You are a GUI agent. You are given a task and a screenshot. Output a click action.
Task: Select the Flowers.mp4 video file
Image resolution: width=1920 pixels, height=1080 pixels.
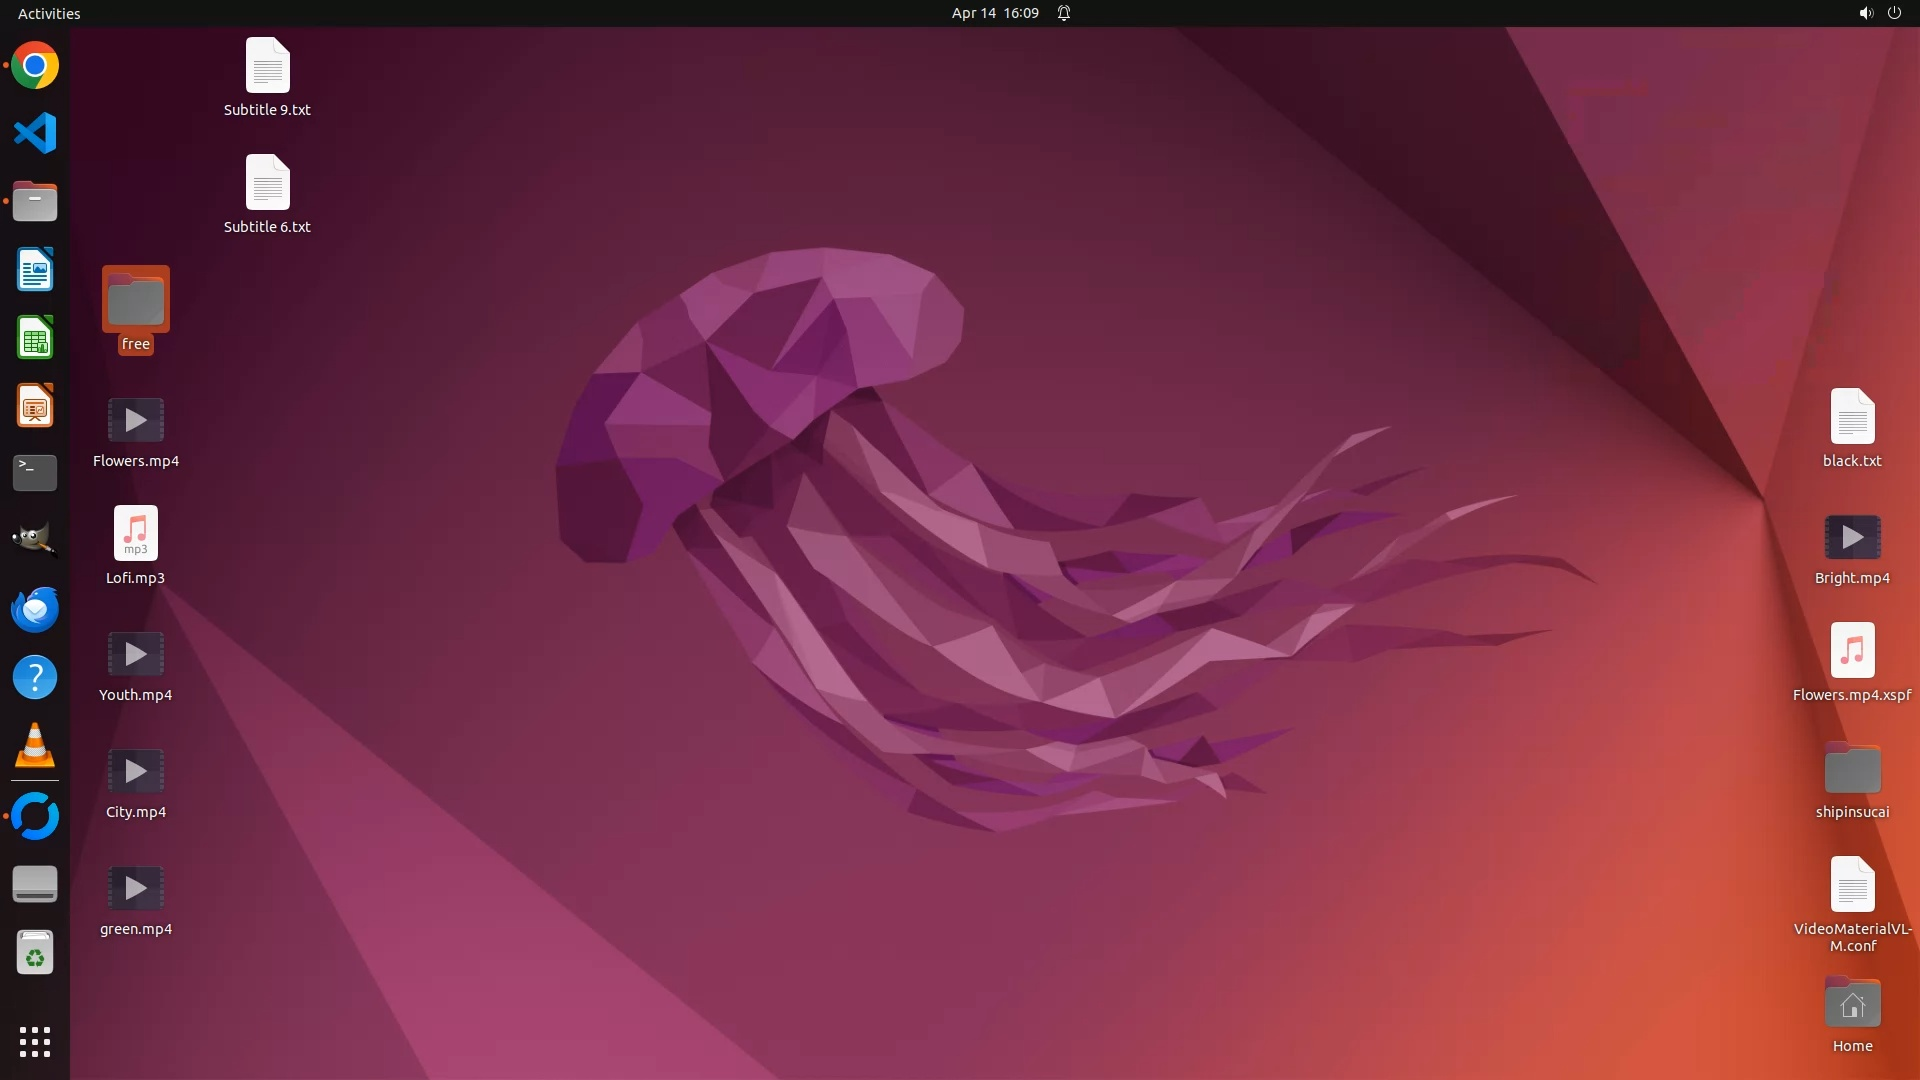pyautogui.click(x=136, y=421)
